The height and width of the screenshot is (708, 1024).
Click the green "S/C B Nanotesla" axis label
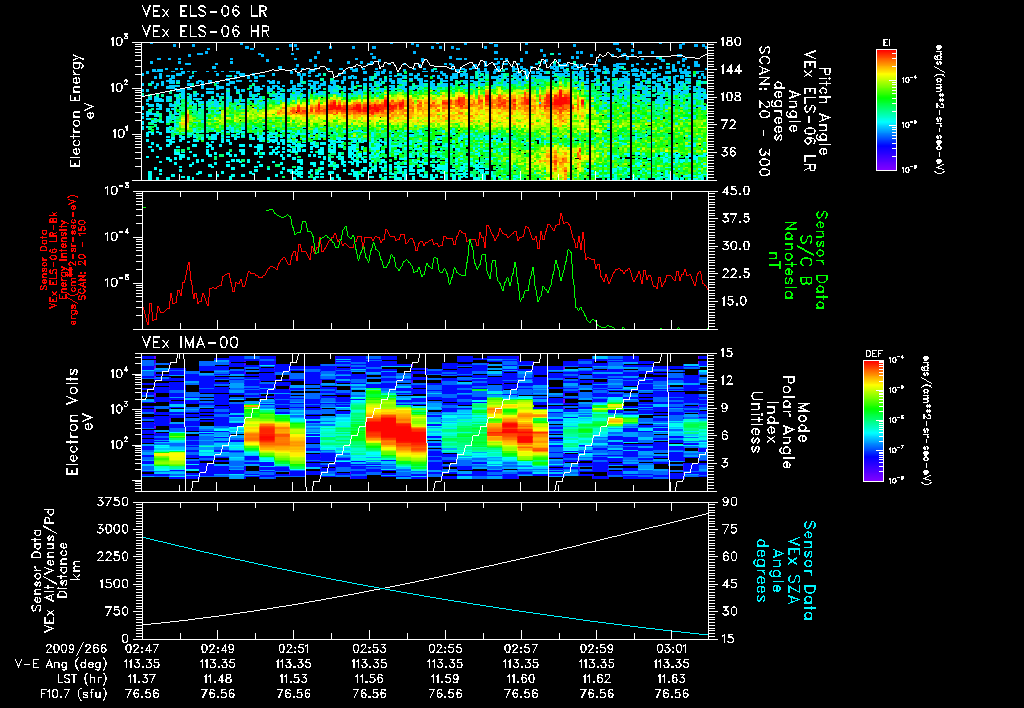tap(789, 260)
